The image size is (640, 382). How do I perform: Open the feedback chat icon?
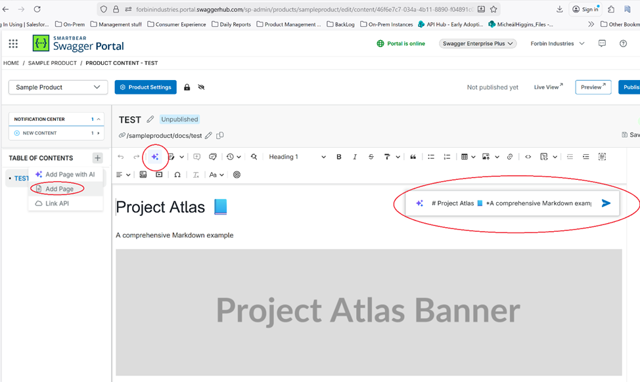point(602,43)
